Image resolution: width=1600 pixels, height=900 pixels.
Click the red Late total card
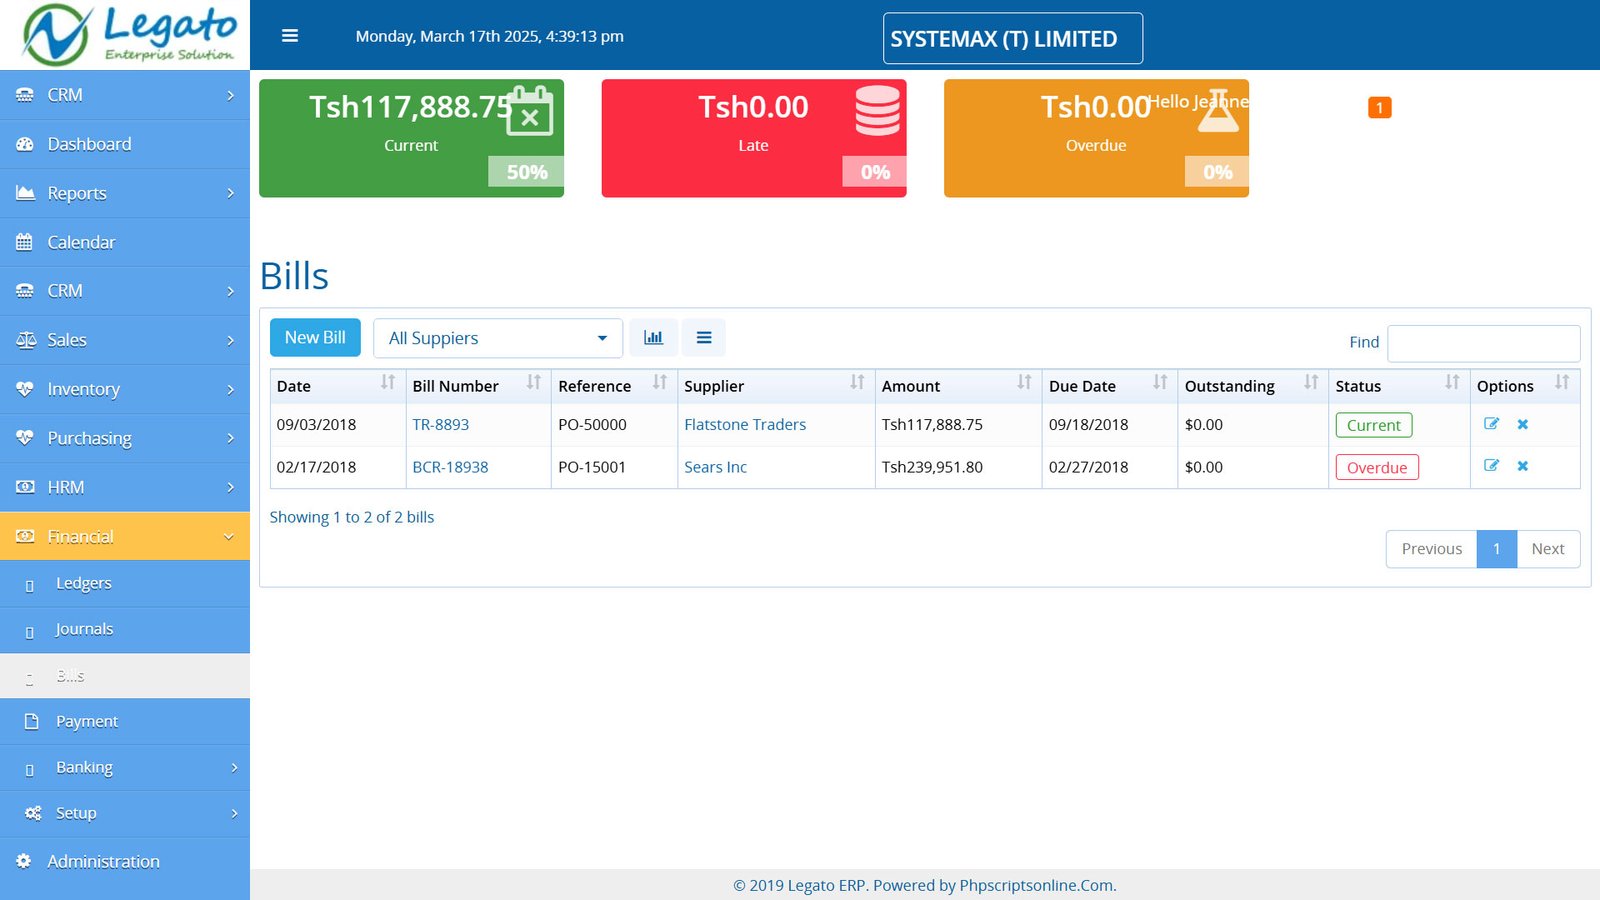754,138
